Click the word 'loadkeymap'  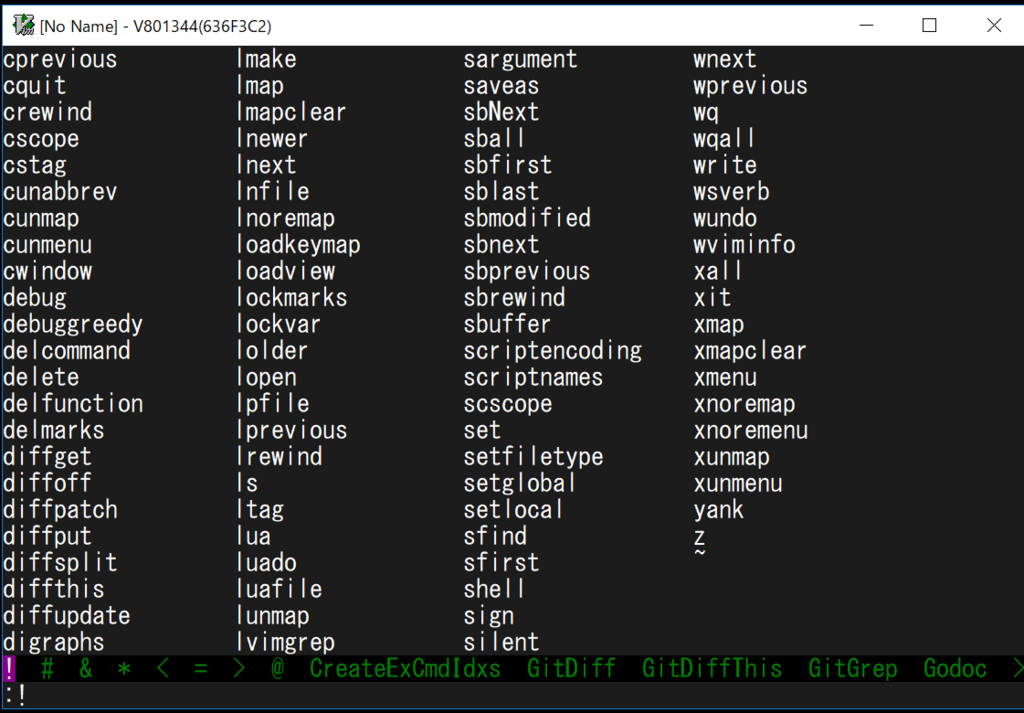pyautogui.click(x=299, y=246)
